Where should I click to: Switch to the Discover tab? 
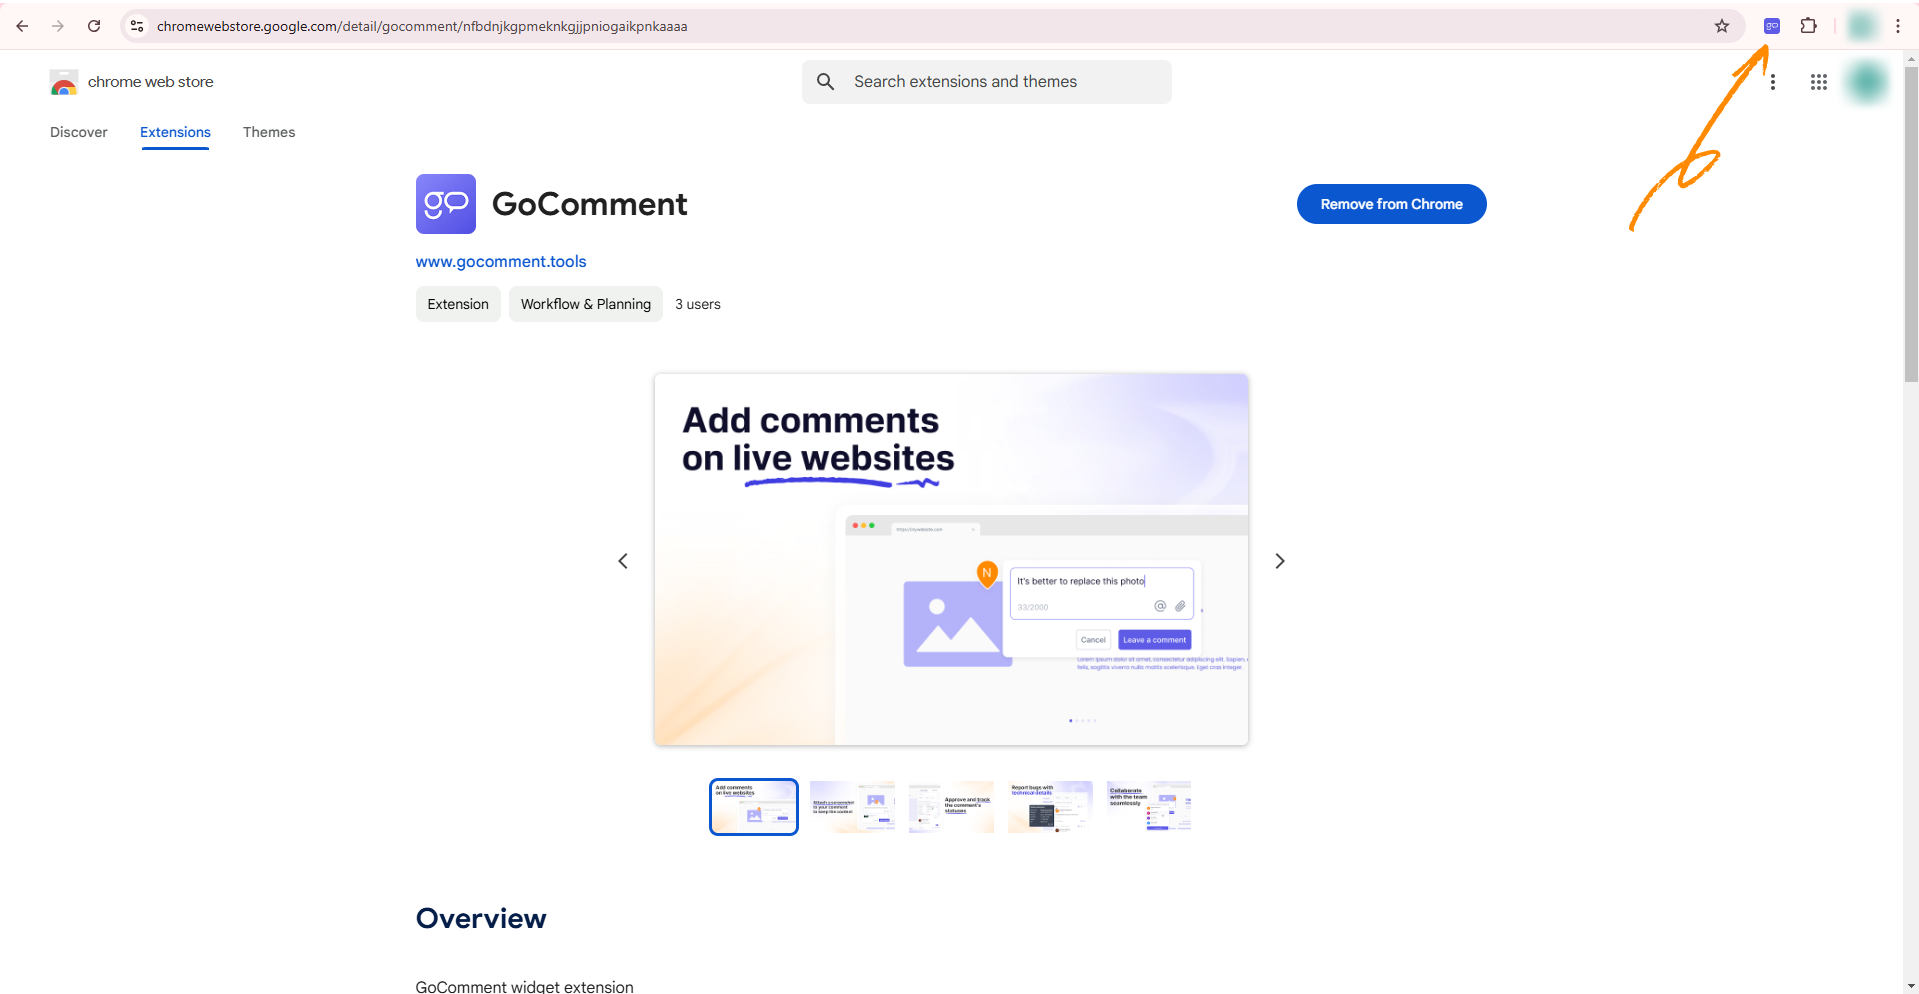(x=79, y=132)
